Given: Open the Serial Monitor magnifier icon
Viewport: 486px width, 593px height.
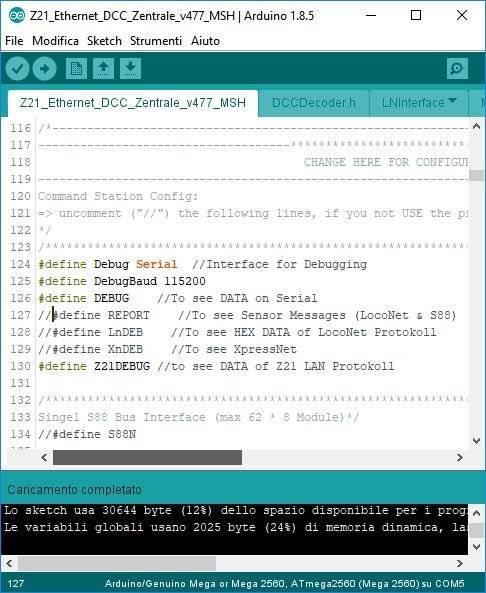Looking at the screenshot, I should (457, 68).
